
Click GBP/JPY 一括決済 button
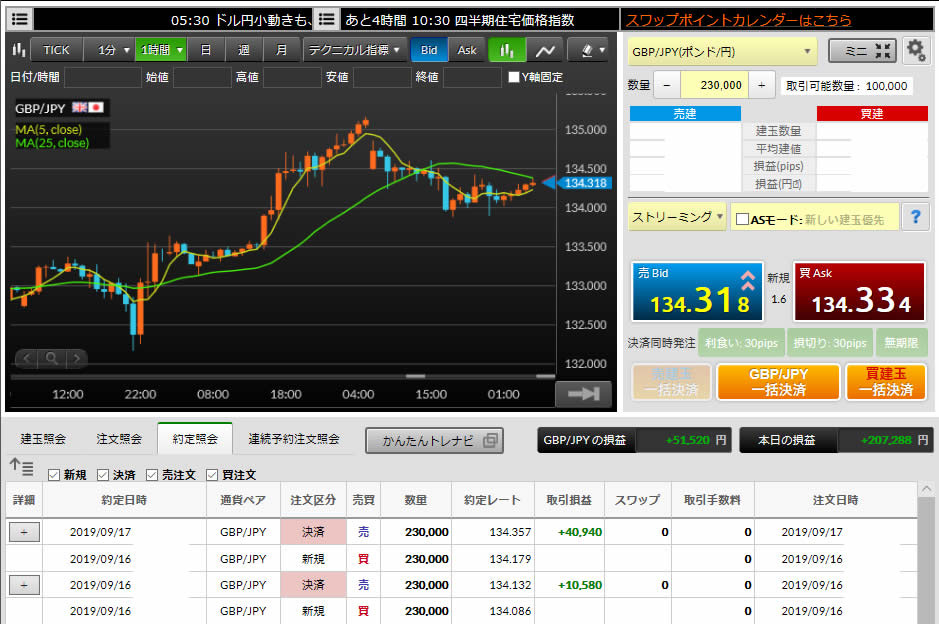pos(779,382)
